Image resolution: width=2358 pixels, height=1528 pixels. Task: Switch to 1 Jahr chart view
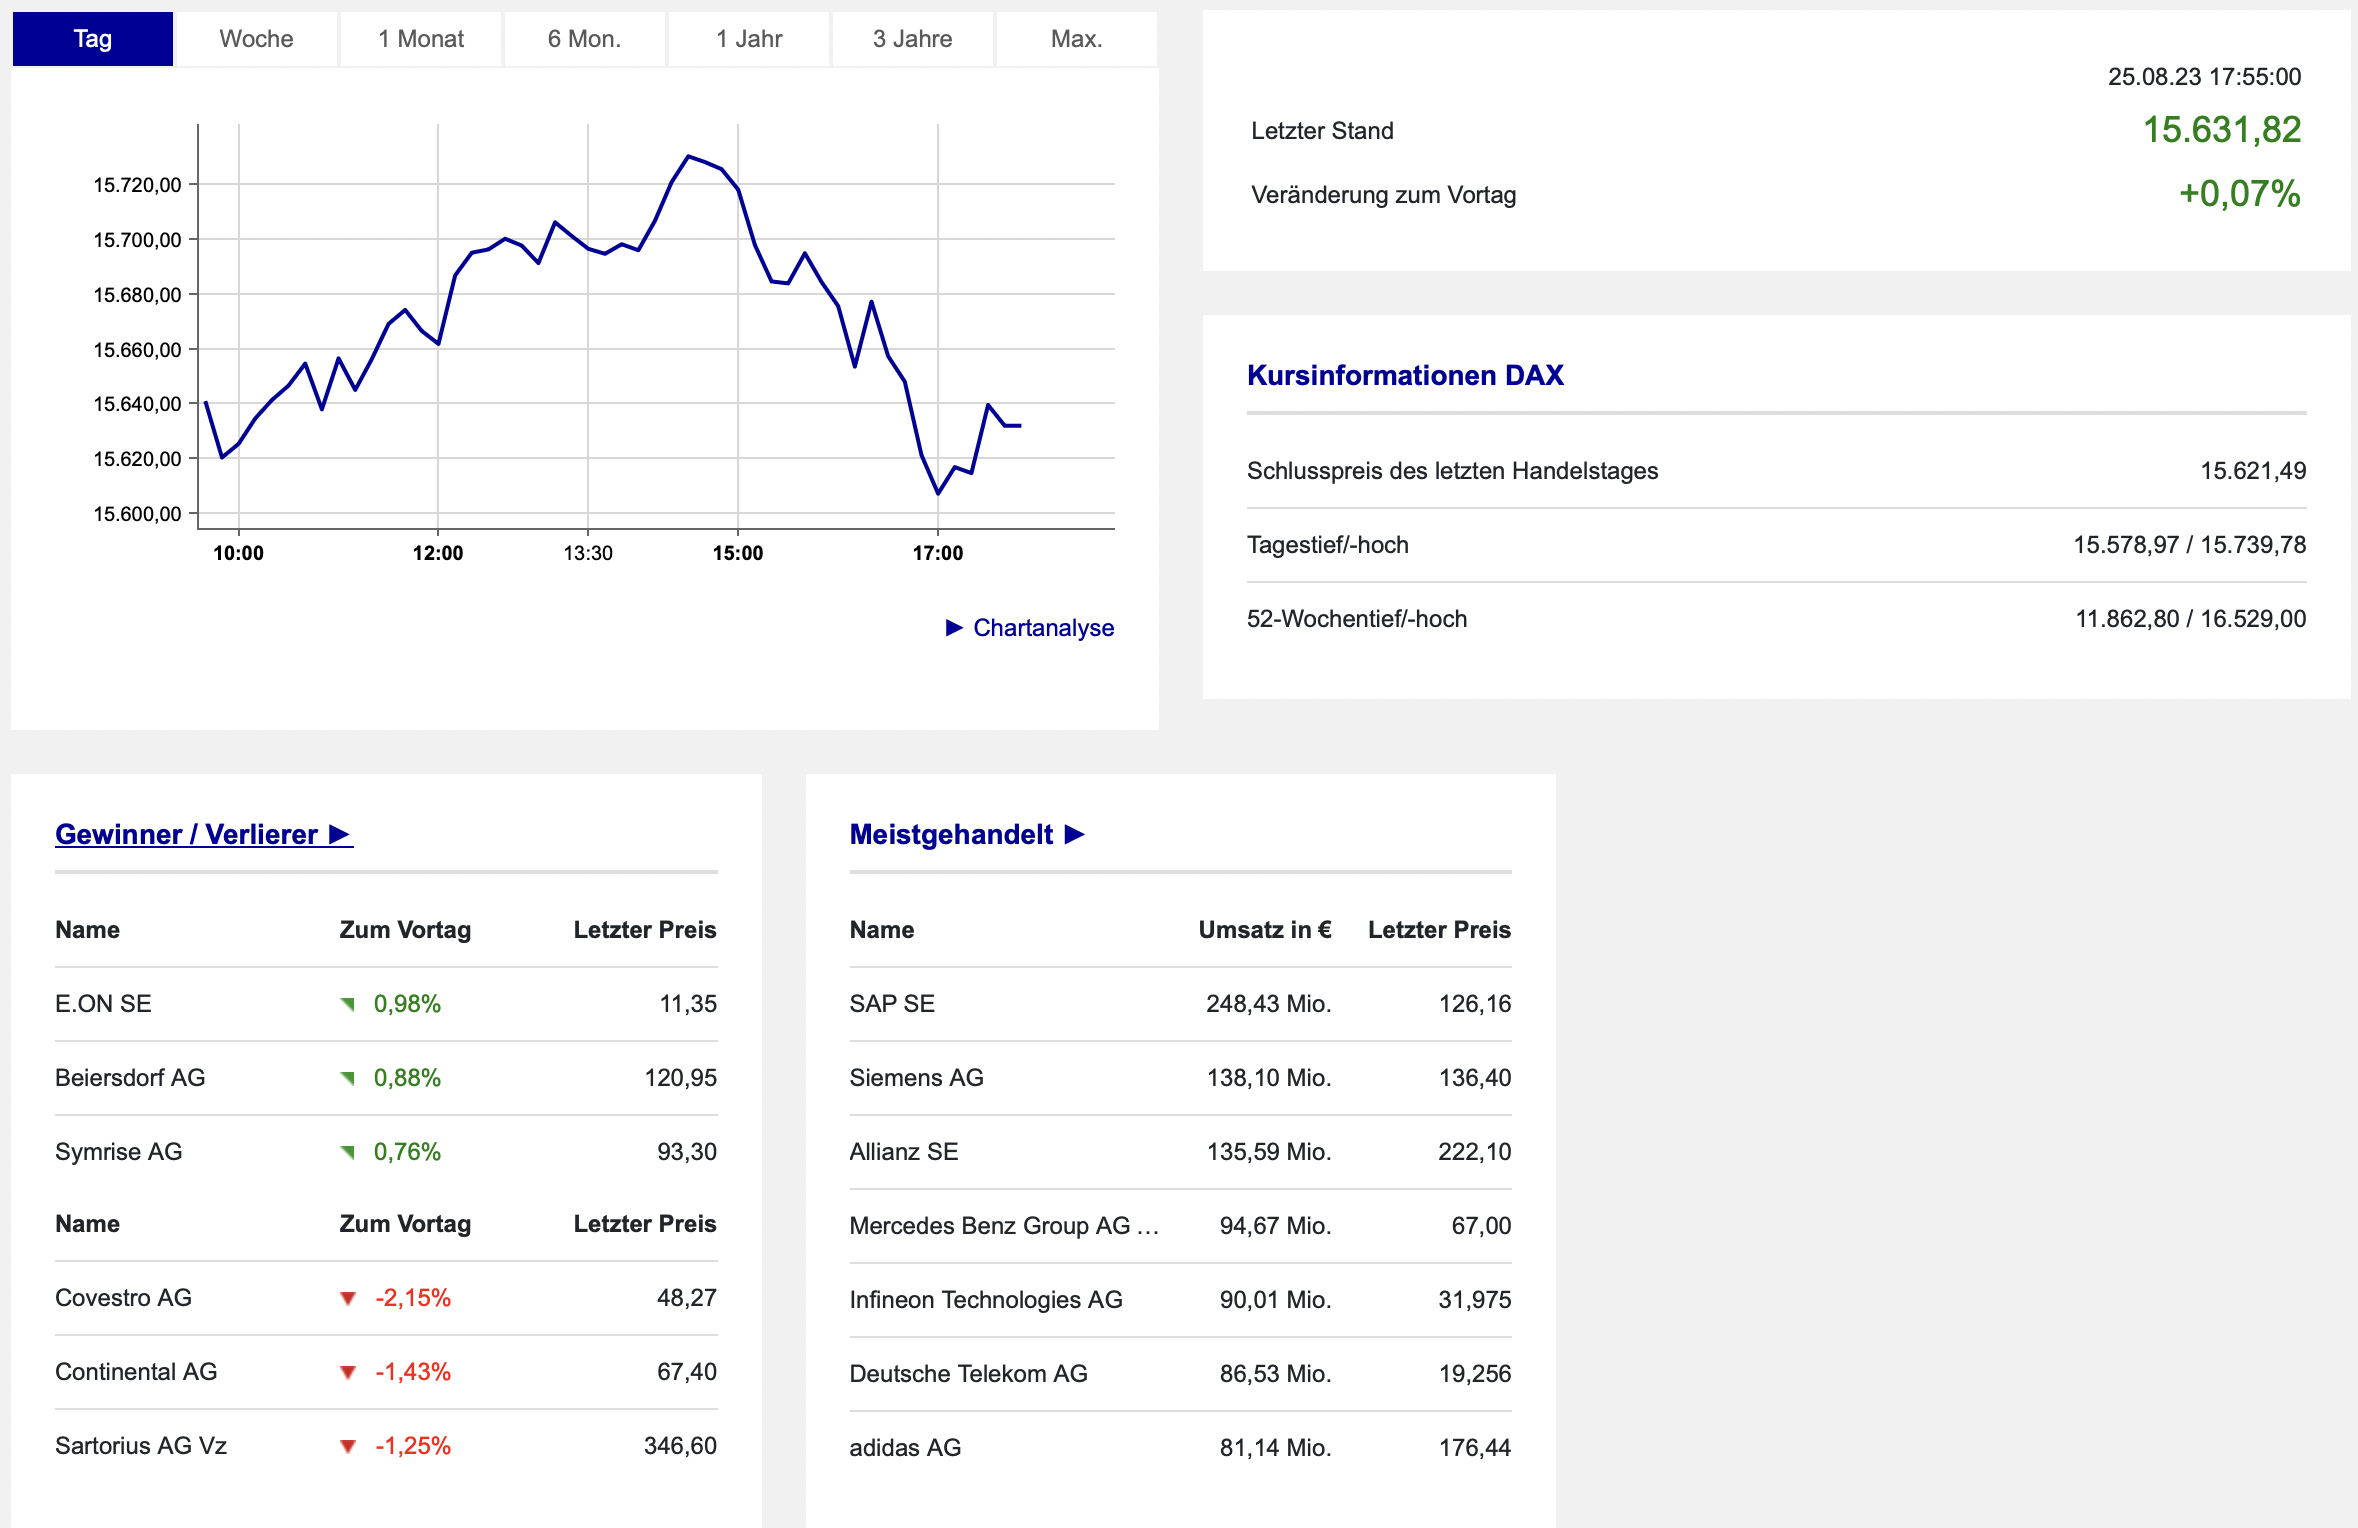click(x=748, y=39)
